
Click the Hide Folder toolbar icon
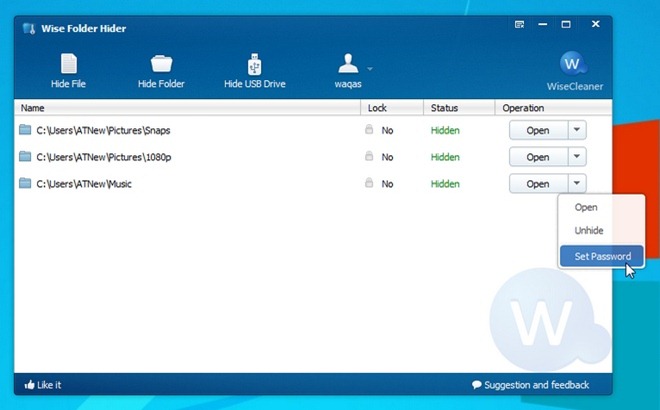162,64
